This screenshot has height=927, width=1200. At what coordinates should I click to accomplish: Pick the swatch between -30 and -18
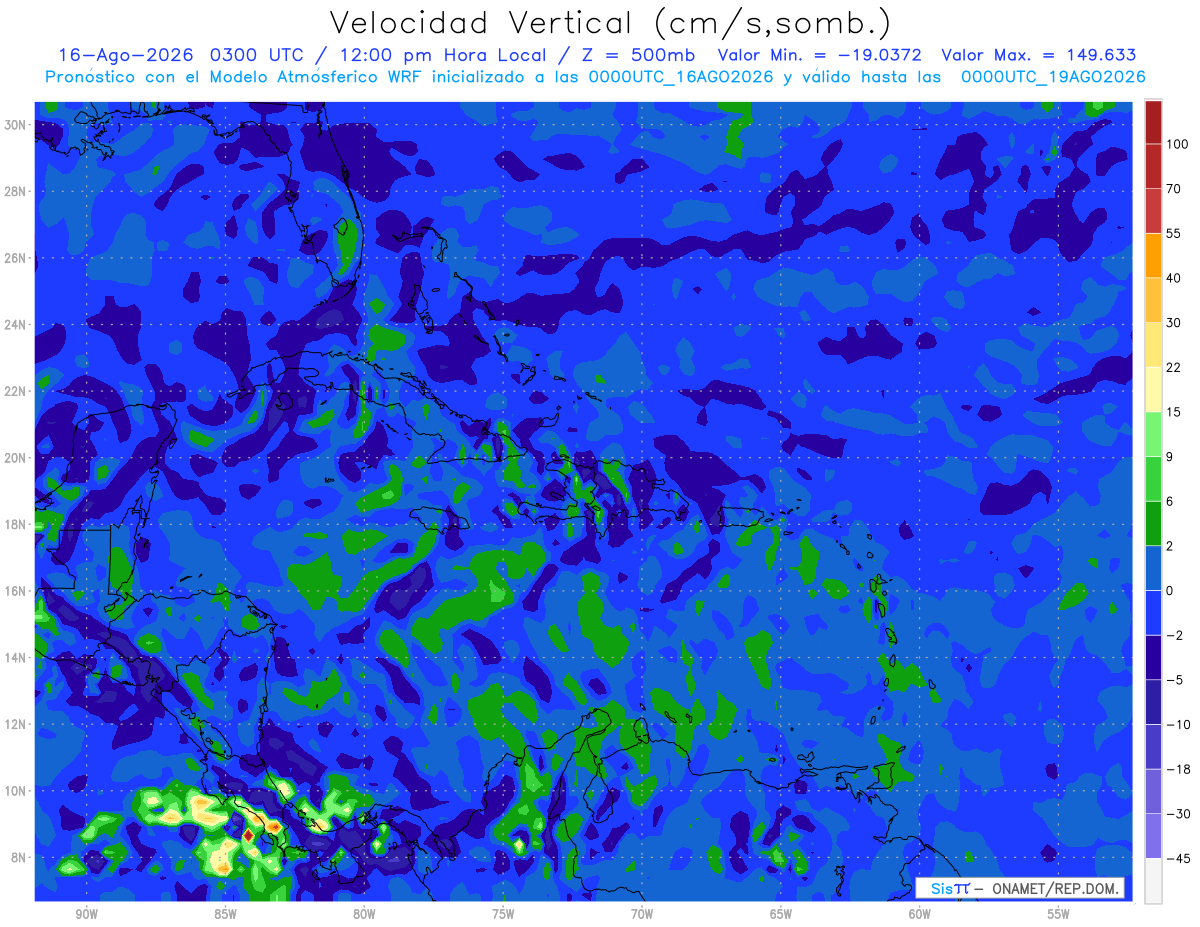[1153, 791]
